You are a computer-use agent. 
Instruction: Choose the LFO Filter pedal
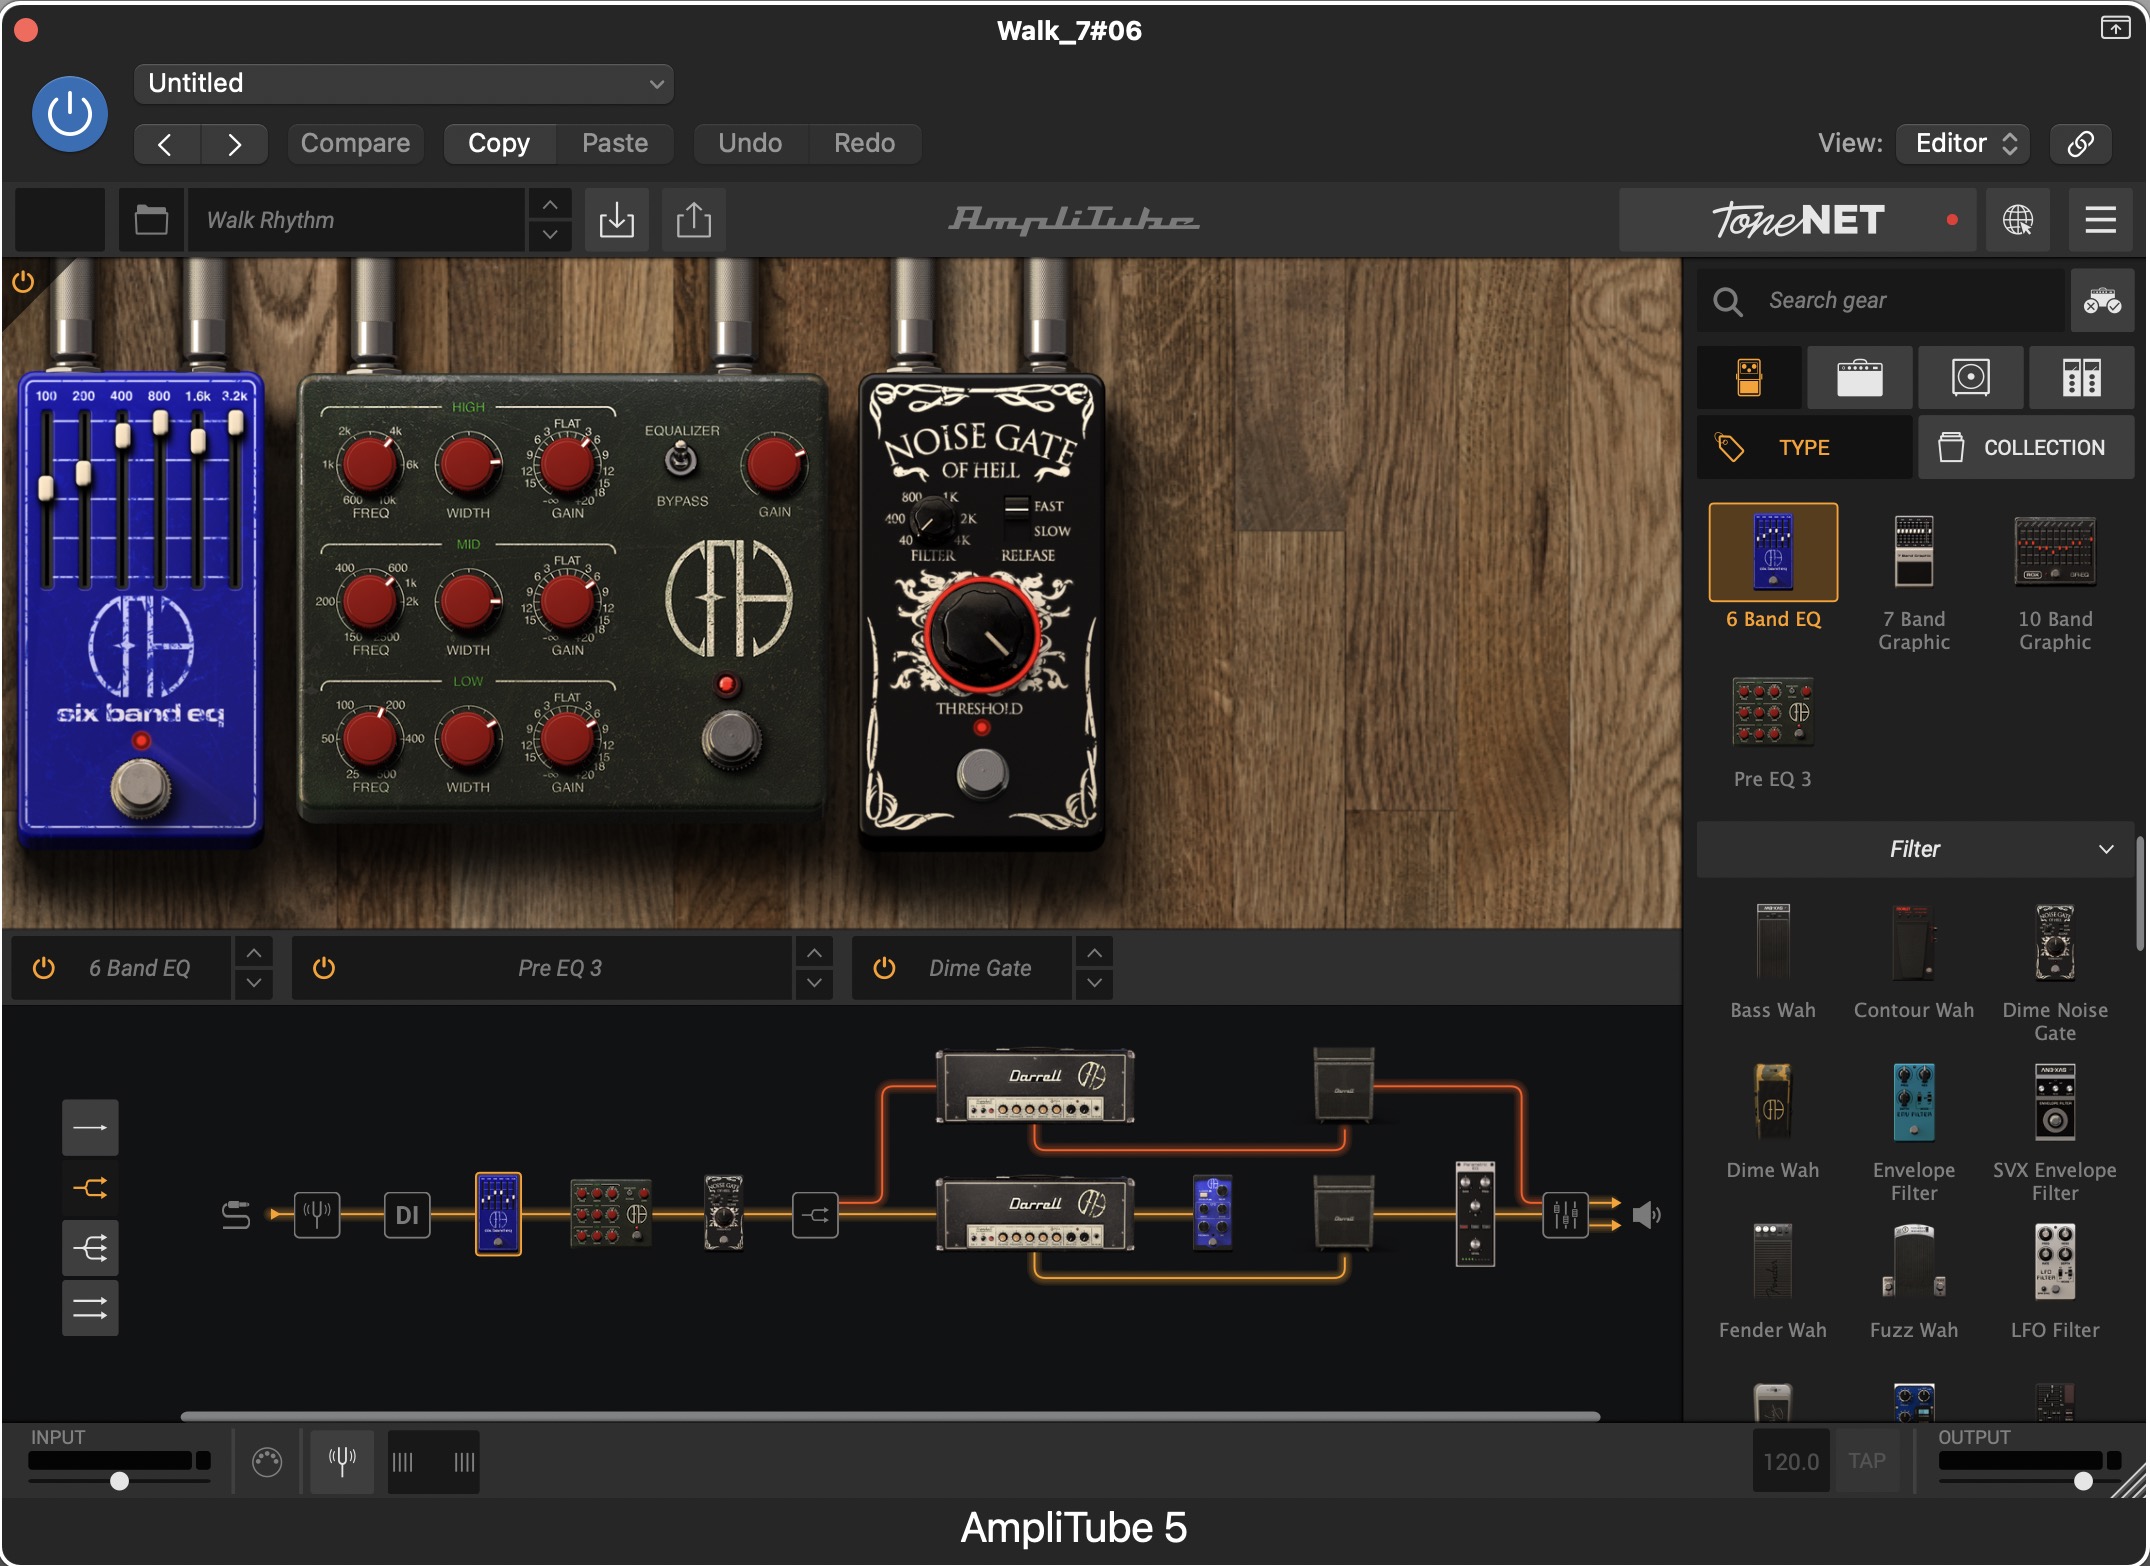pyautogui.click(x=2055, y=1262)
